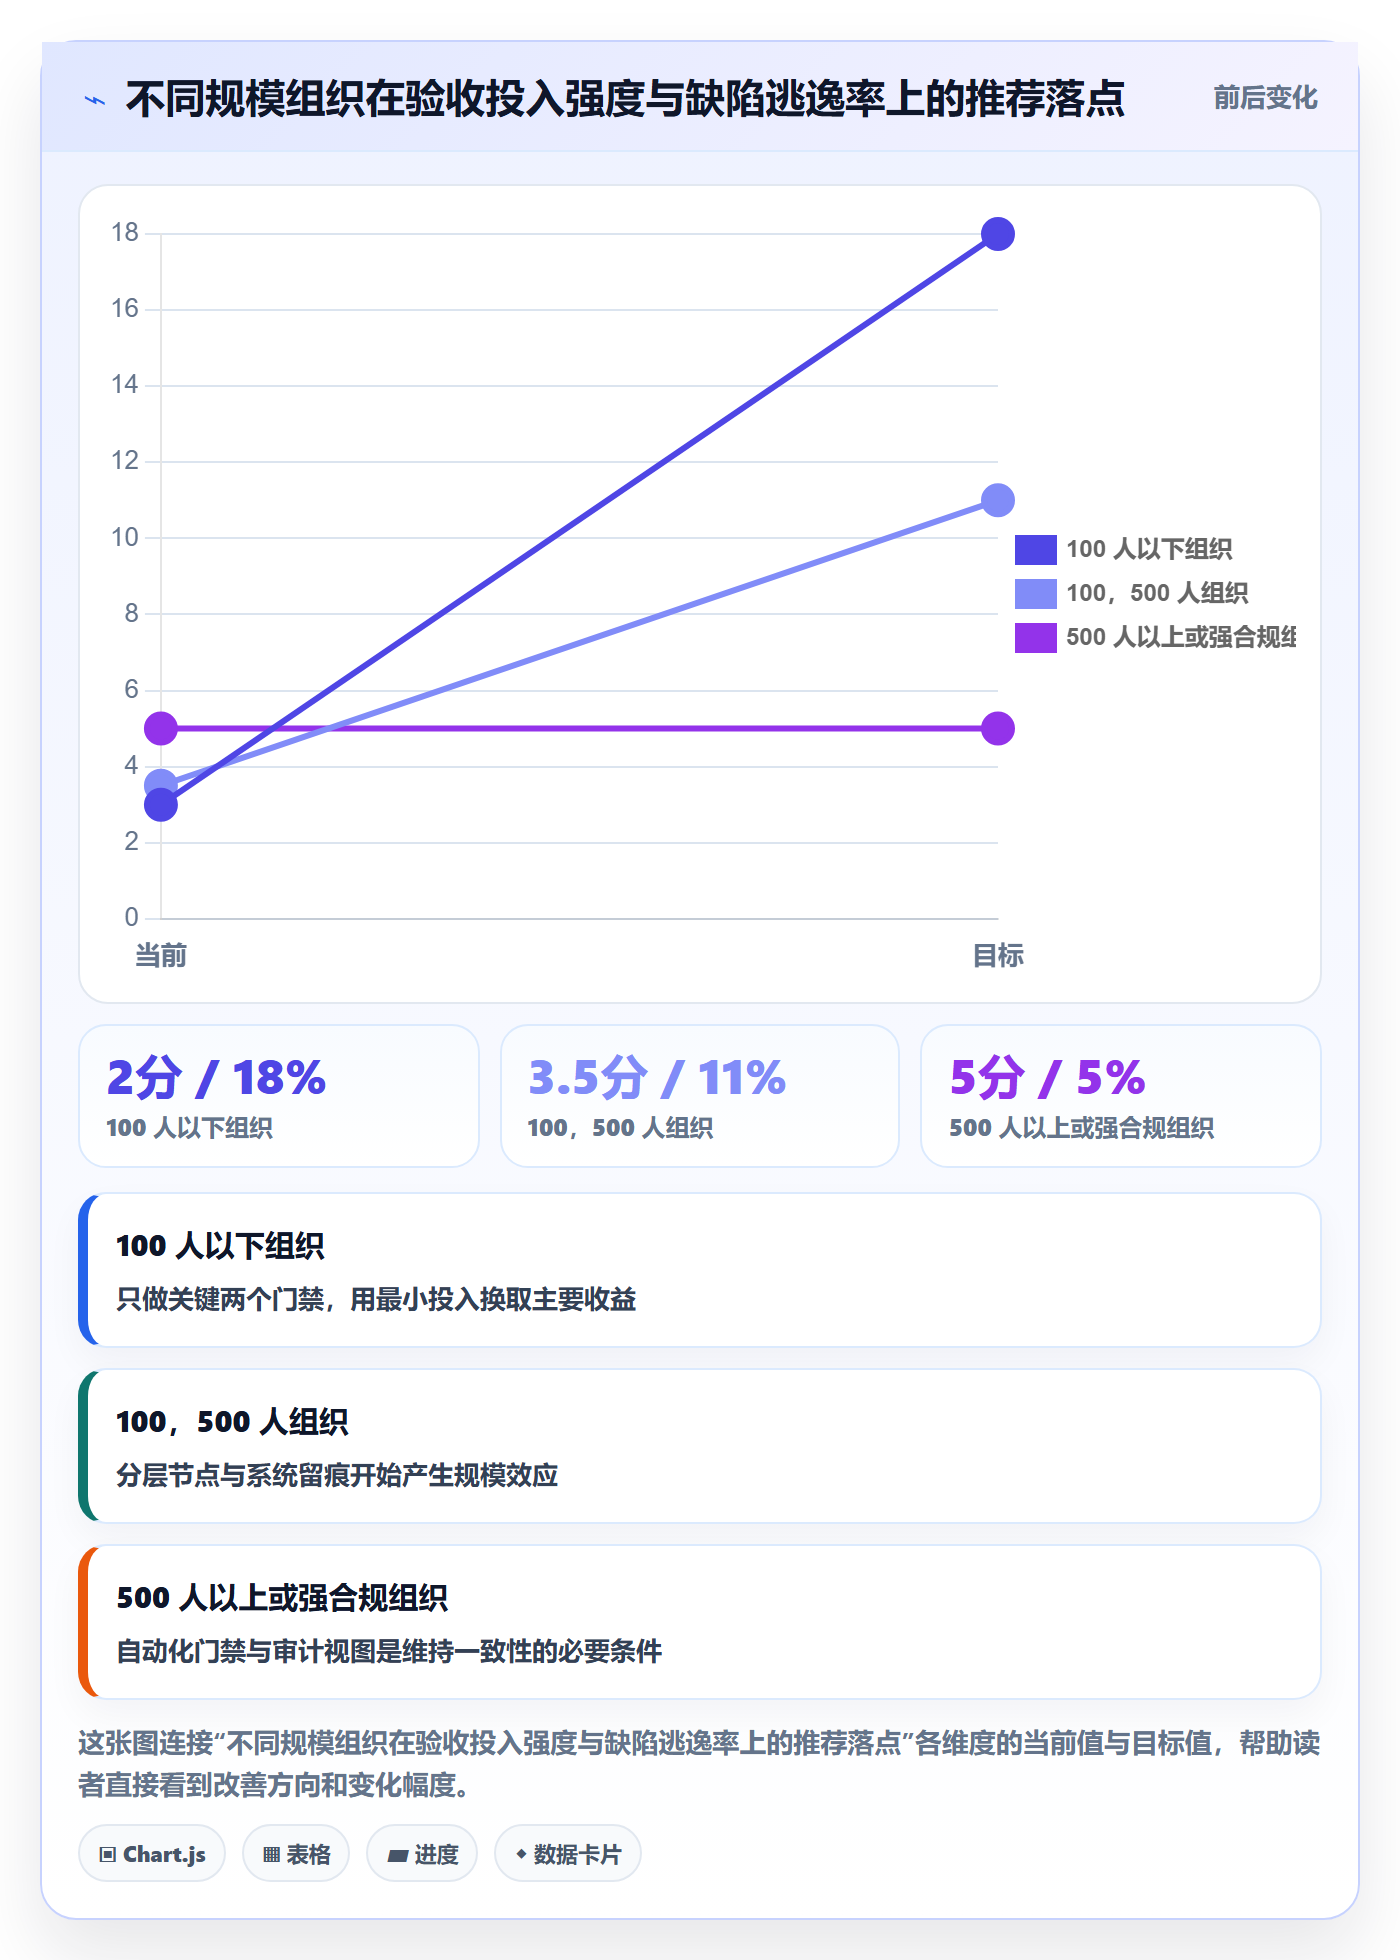Image resolution: width=1400 pixels, height=1960 pixels.
Task: Open the 500 人以上或强合规组织 description card
Action: pos(700,1622)
